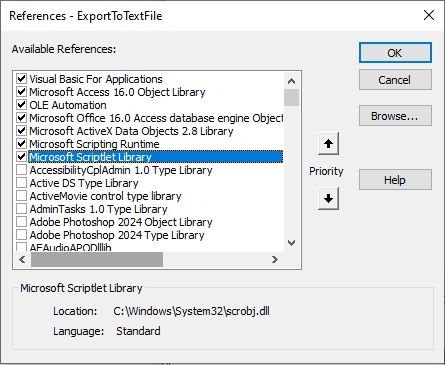Open the Browse... file dialog
This screenshot has height=365, width=445.
tap(395, 116)
